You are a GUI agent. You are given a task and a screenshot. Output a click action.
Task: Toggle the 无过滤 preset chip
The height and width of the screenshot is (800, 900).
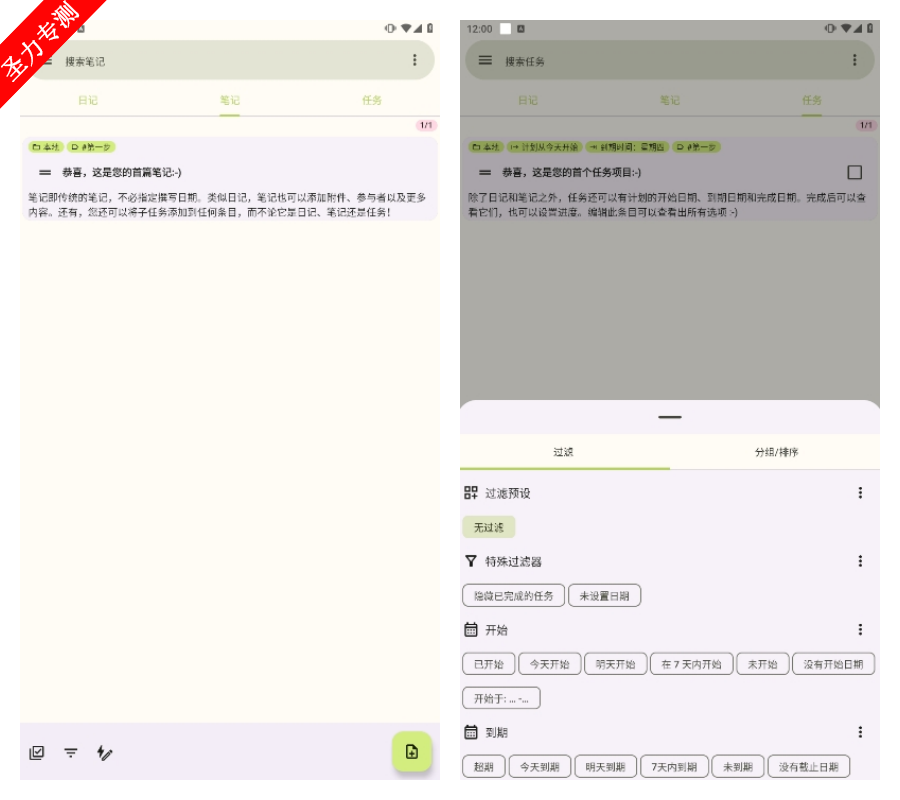488,527
